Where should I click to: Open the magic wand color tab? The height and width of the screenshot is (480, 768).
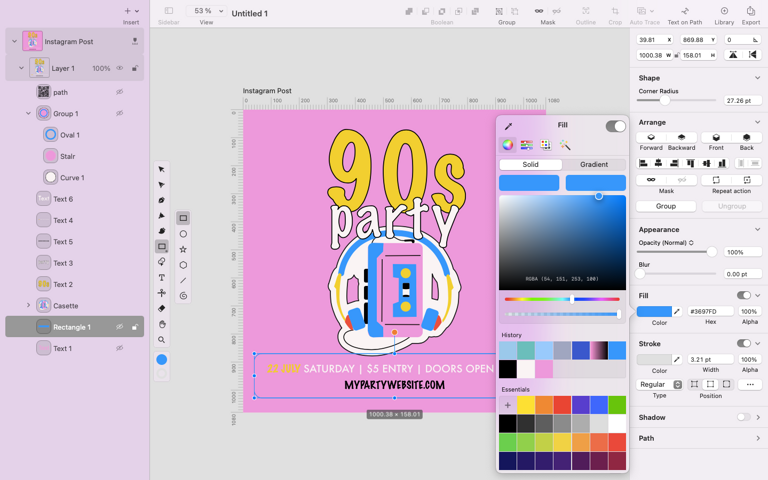[565, 145]
